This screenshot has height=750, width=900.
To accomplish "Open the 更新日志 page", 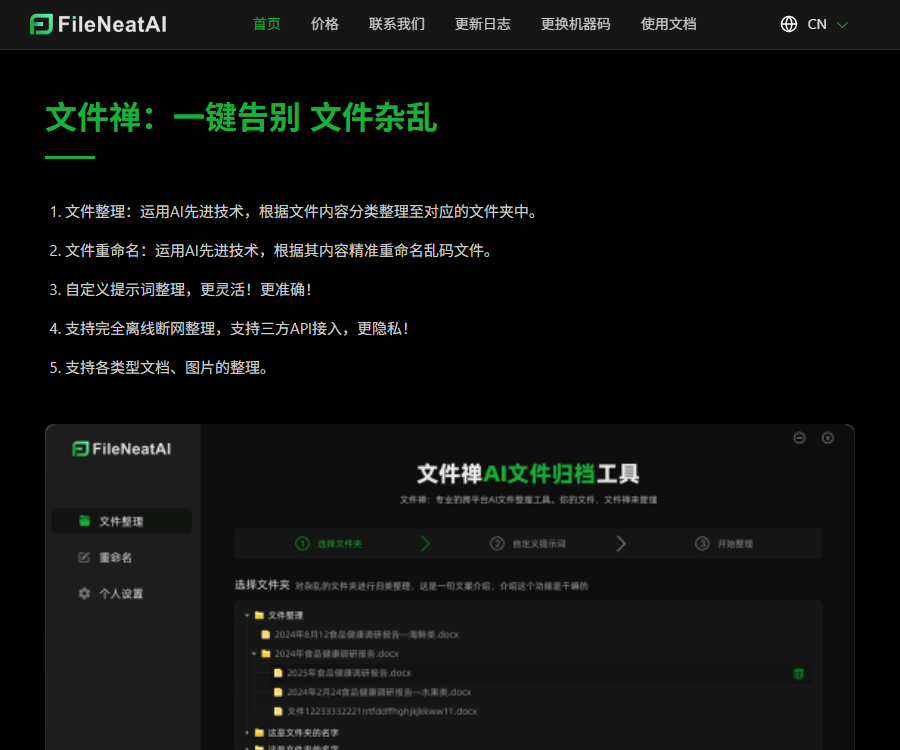I will [483, 24].
